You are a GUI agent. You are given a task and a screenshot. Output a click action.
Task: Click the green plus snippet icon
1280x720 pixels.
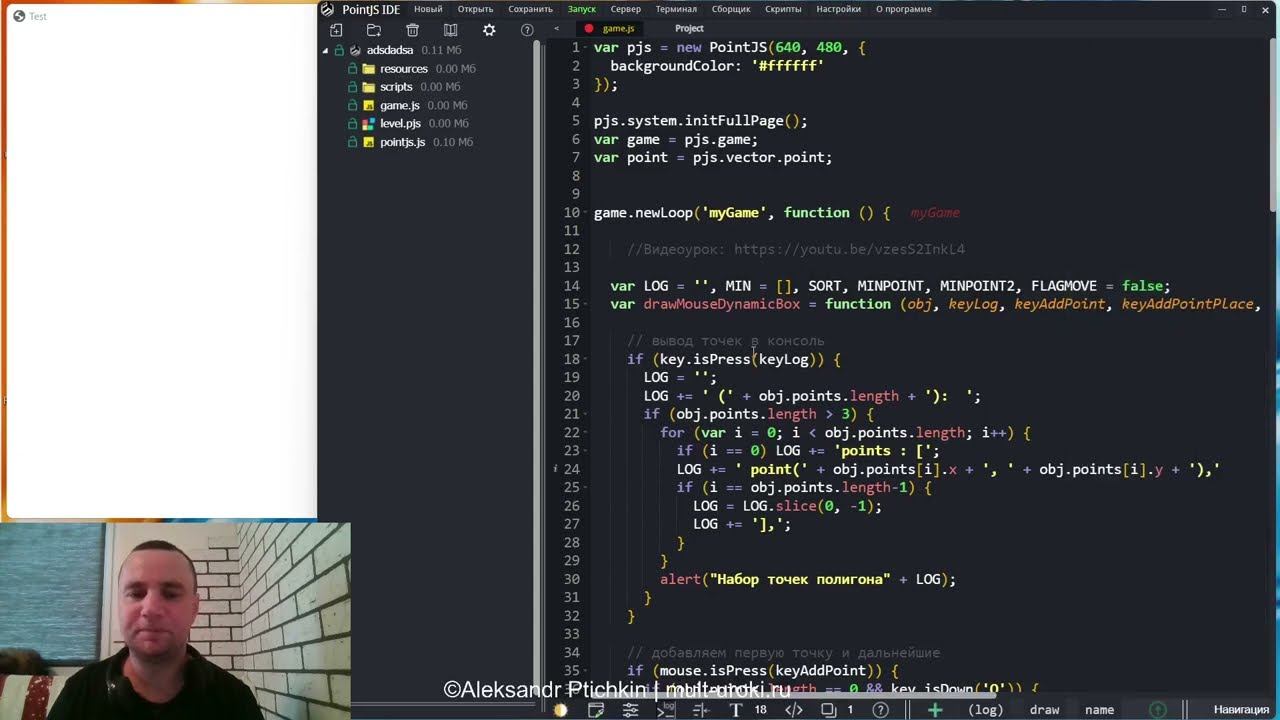tap(935, 710)
